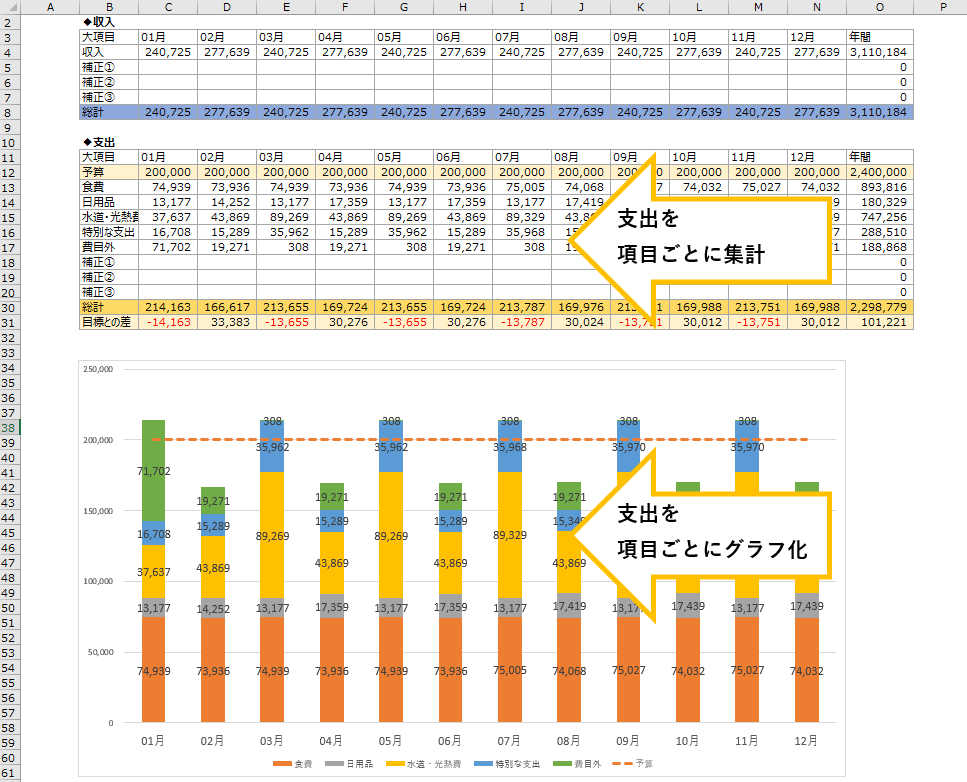
Task: Select the 水道・光熱費 row label
Action: coord(109,217)
